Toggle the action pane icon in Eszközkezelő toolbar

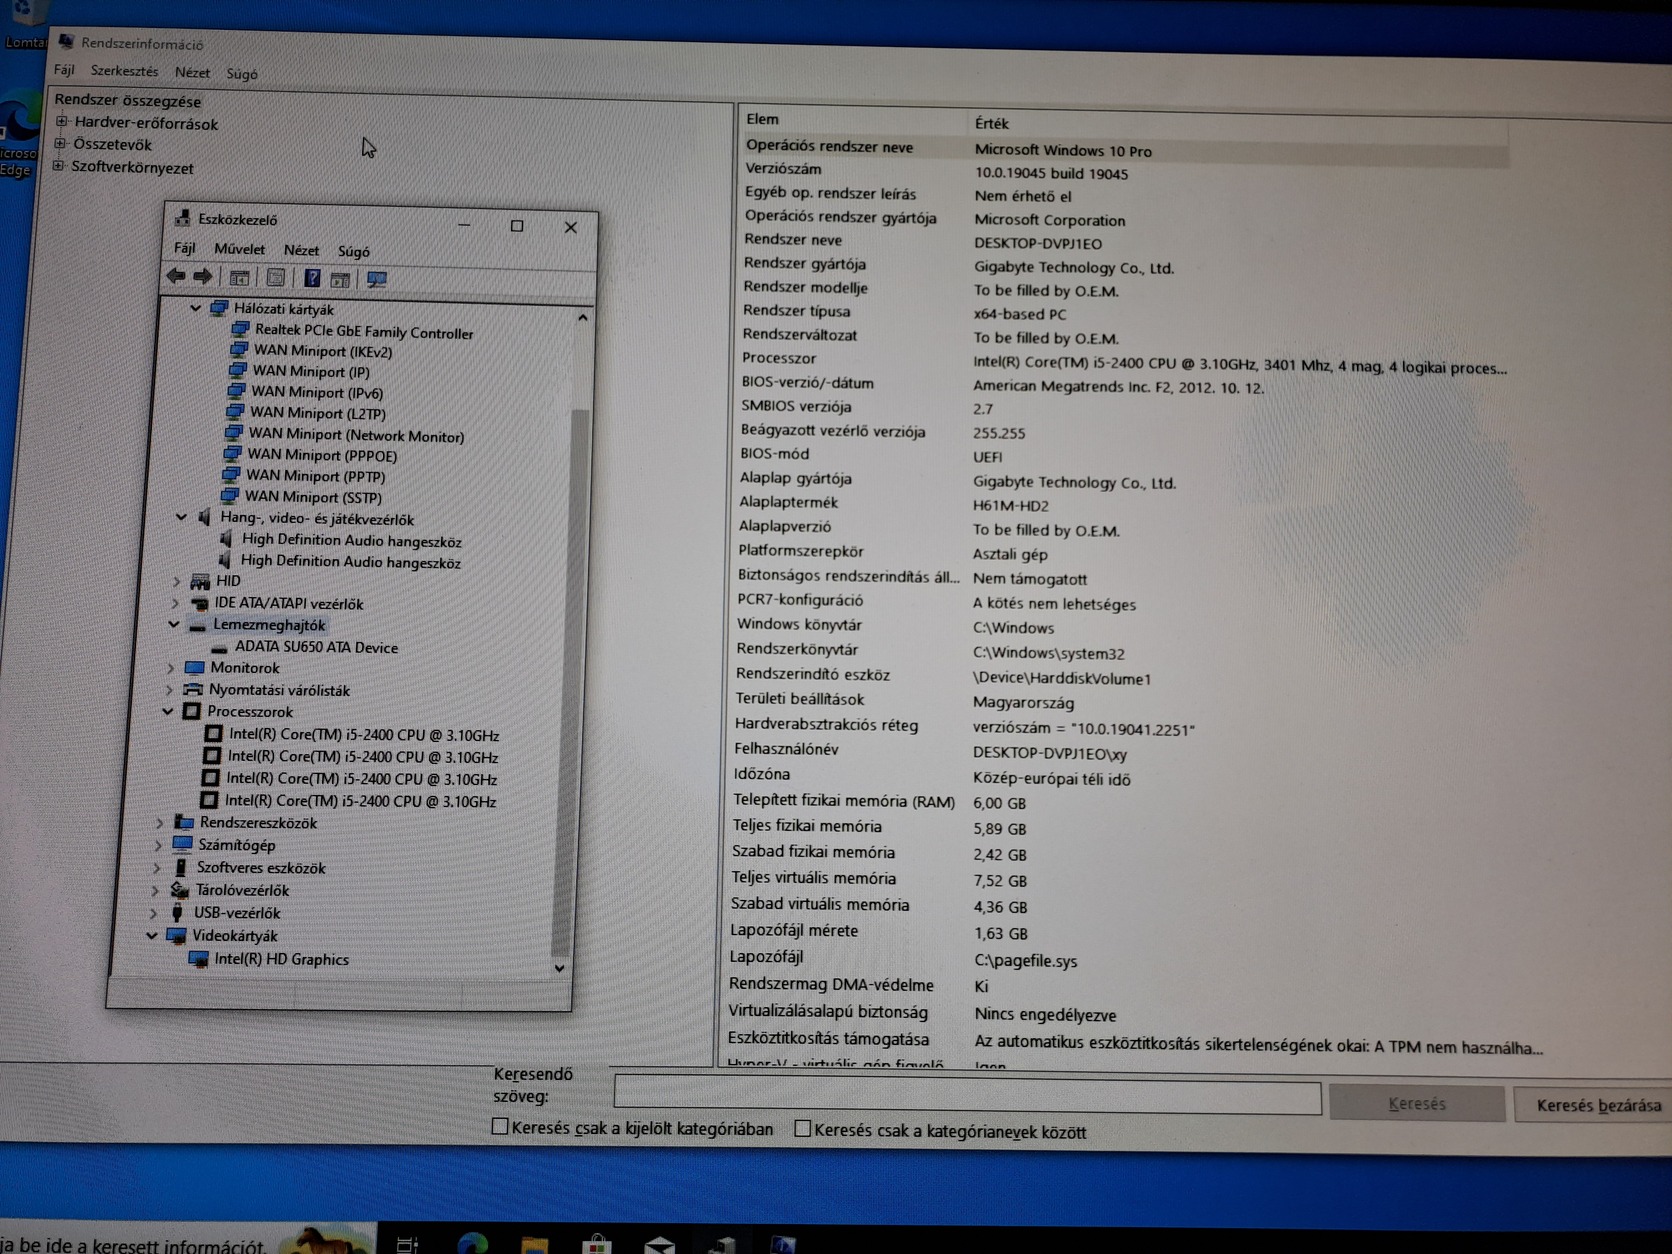[340, 280]
